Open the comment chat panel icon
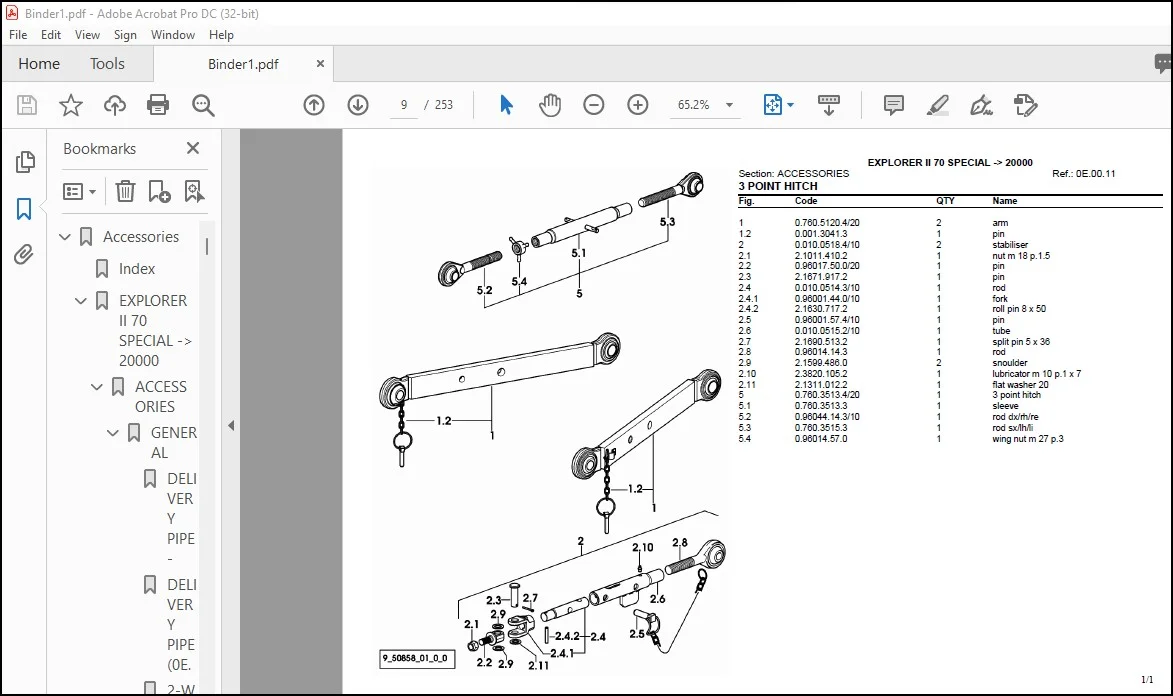Viewport: 1173px width, 696px height. [x=1163, y=64]
